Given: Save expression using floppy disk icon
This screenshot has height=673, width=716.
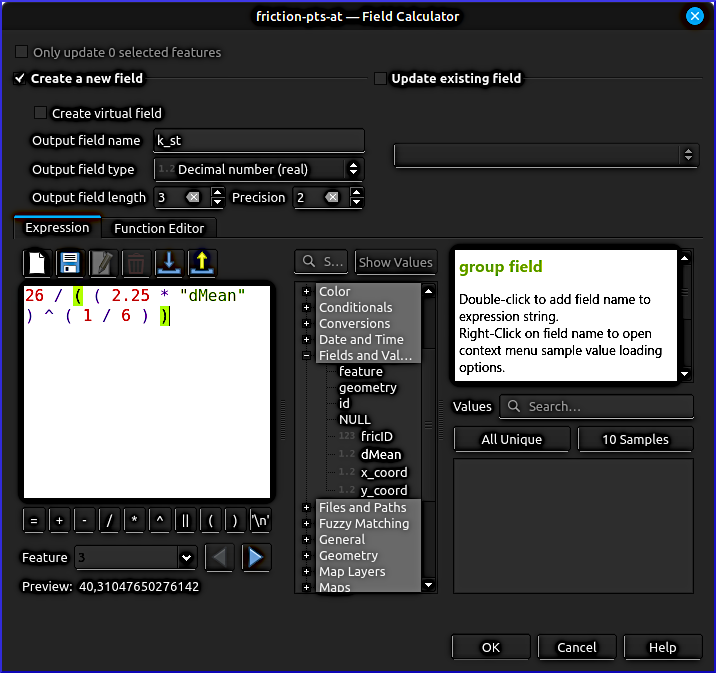Looking at the screenshot, I should (x=70, y=263).
